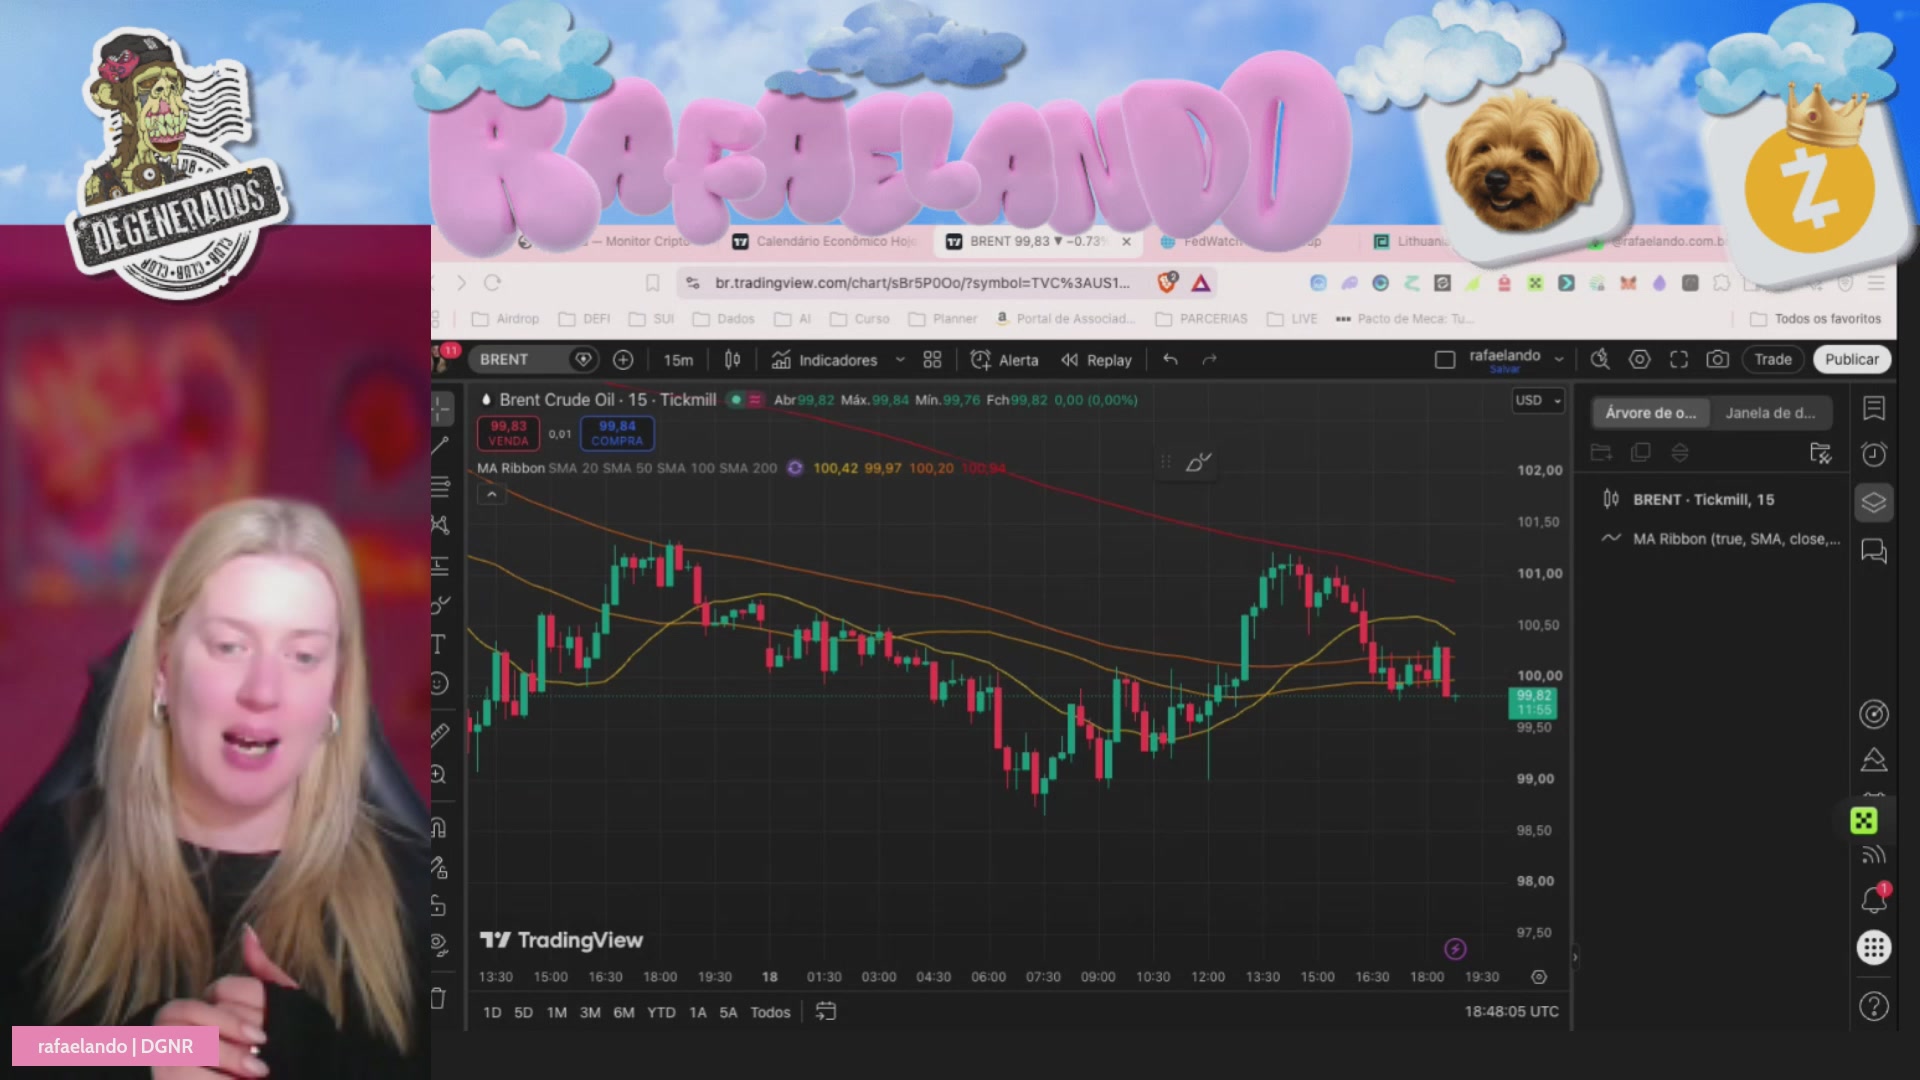
Task: Open layout setup grid icon
Action: 932,360
